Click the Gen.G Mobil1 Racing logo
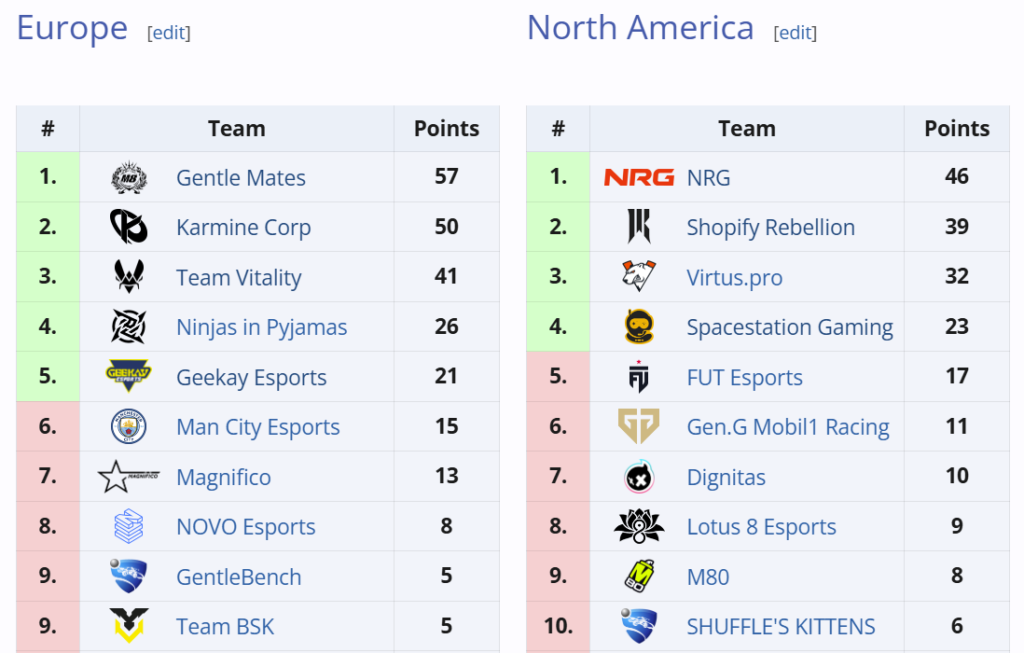 click(x=640, y=426)
